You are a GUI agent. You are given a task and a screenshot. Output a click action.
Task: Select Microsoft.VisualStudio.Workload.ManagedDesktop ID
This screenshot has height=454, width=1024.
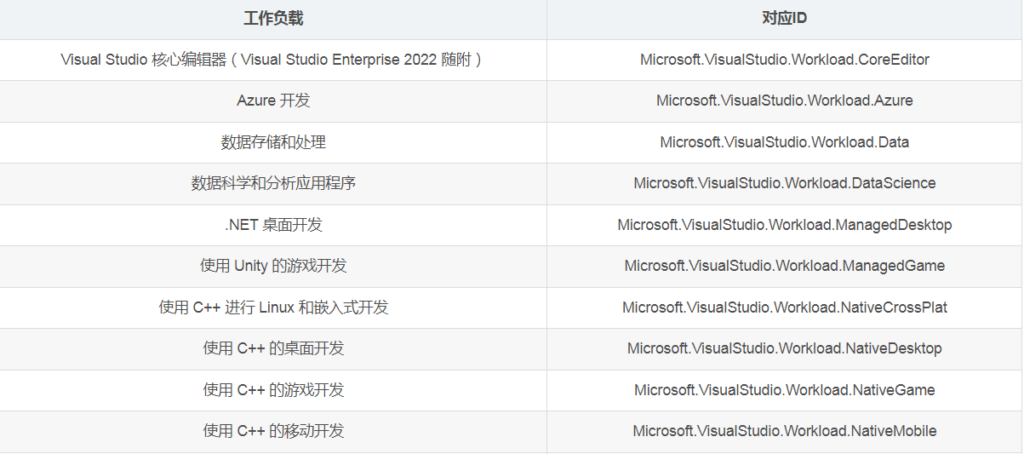coord(784,225)
